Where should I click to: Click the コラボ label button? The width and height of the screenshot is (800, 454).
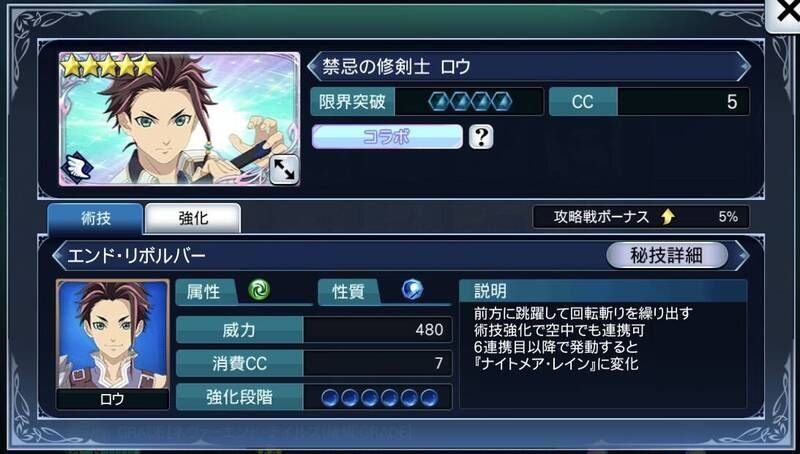pos(387,137)
